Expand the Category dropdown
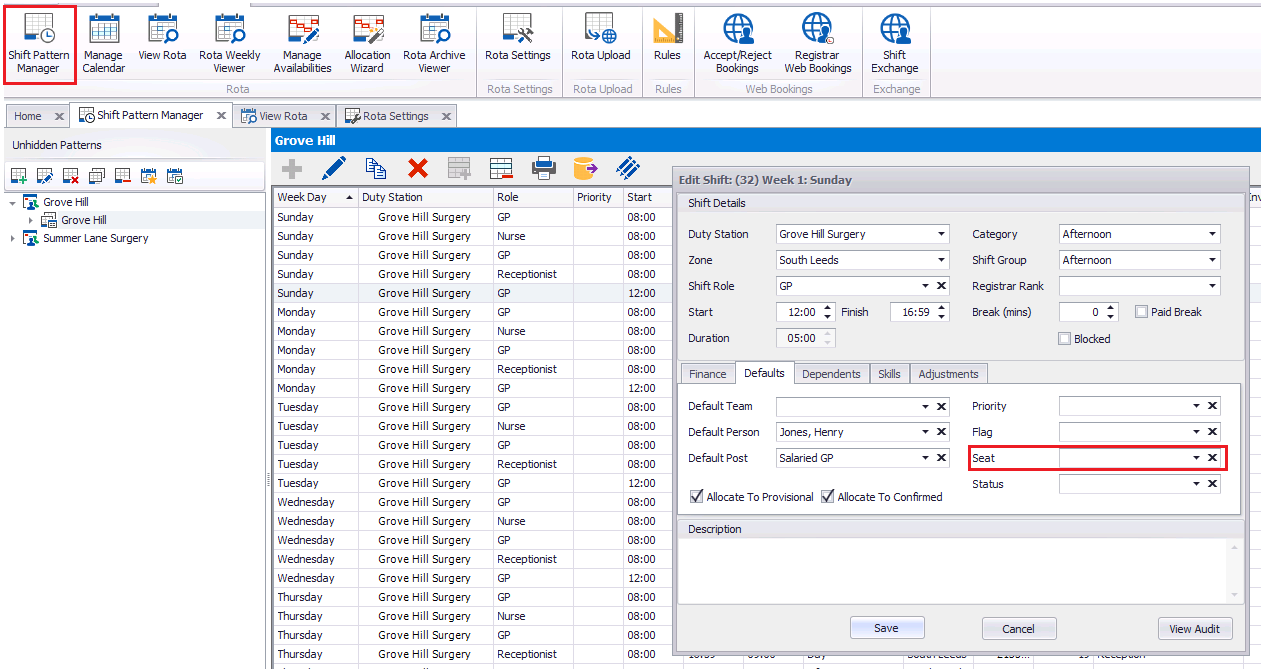 tap(1212, 234)
